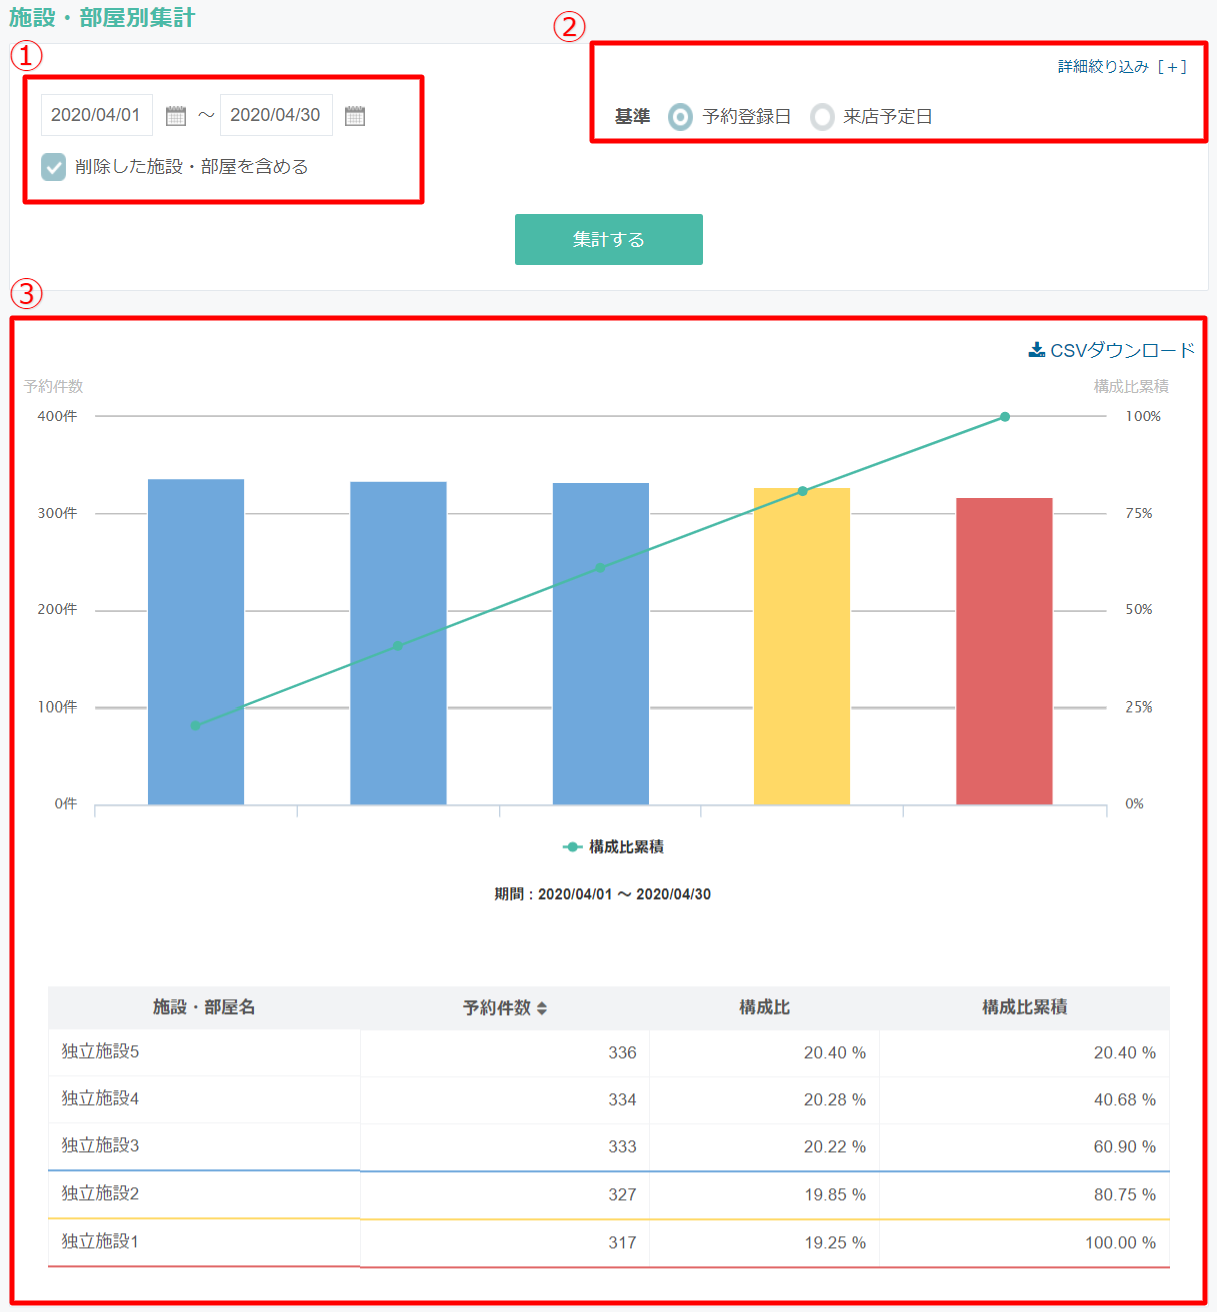The width and height of the screenshot is (1217, 1312).
Task: Select 来店予定日 radio button
Action: pyautogui.click(x=822, y=117)
